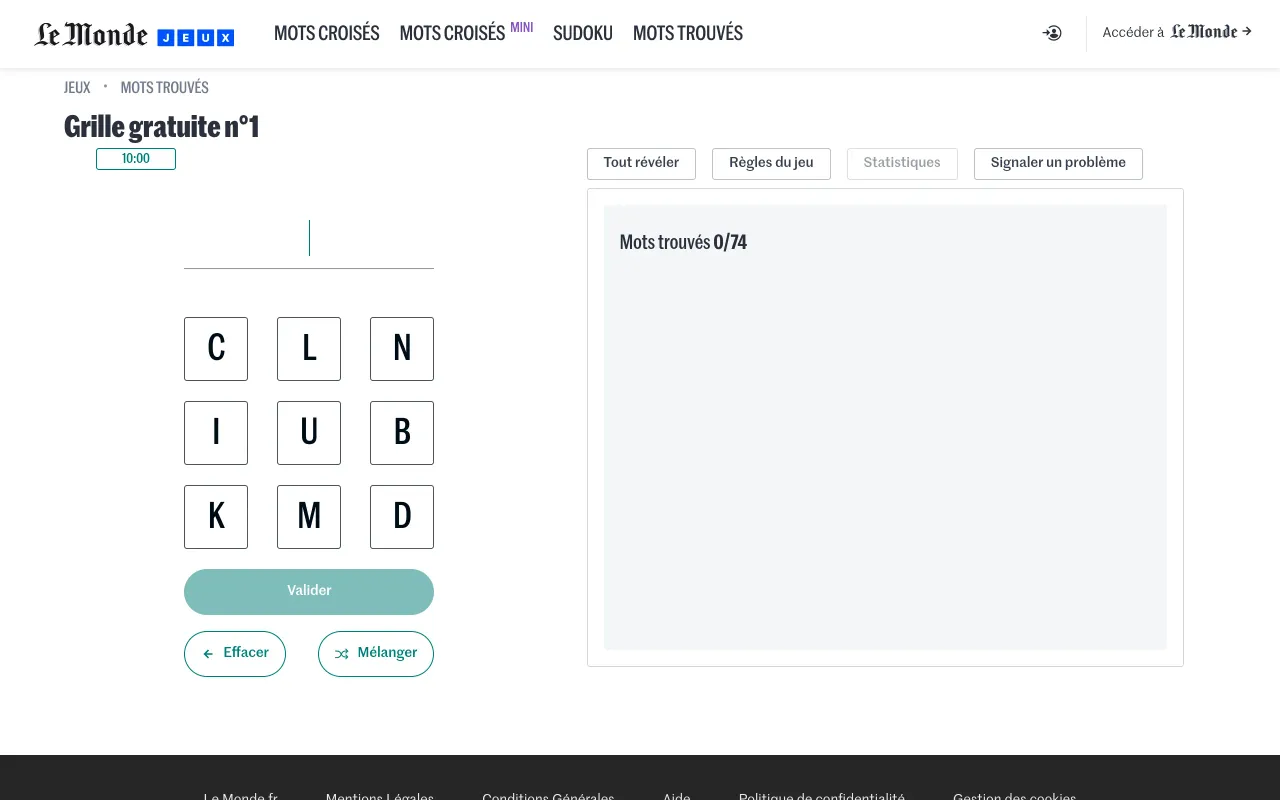Open Règles du jeu
The height and width of the screenshot is (800, 1280).
point(771,164)
